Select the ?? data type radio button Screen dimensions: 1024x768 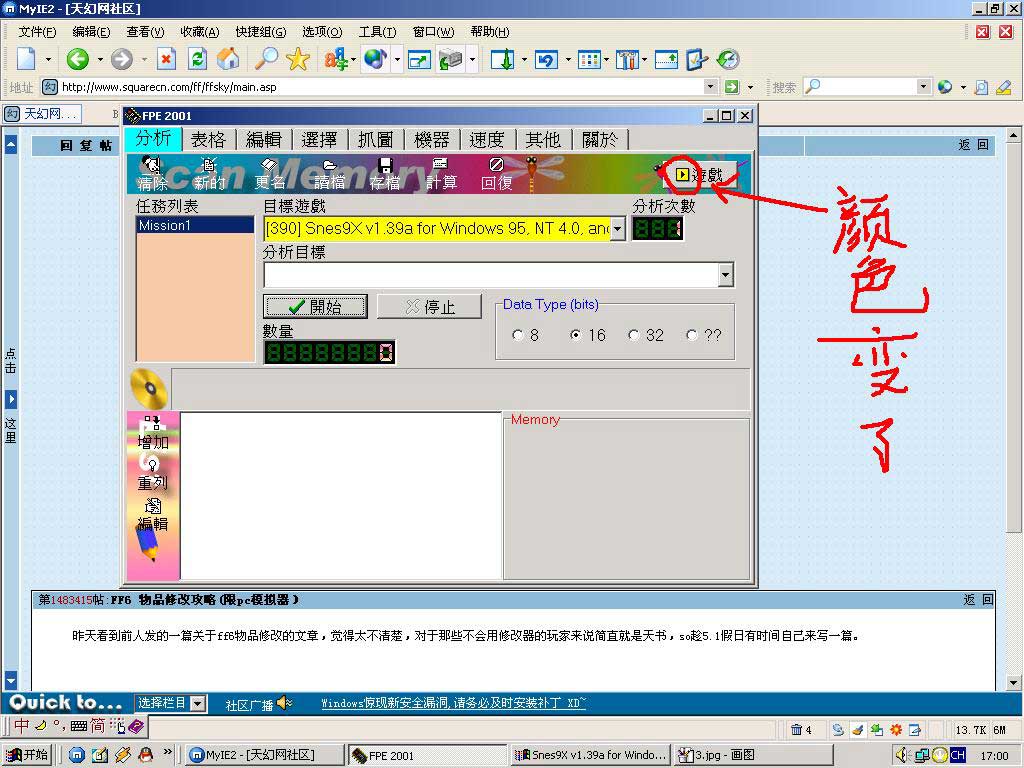[692, 335]
